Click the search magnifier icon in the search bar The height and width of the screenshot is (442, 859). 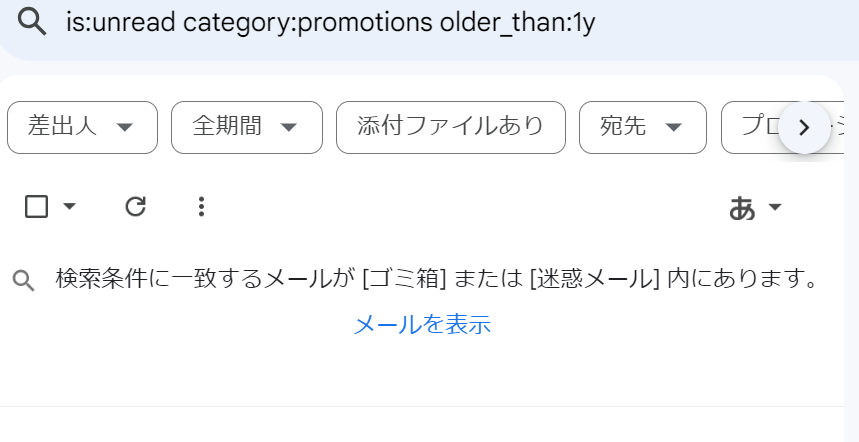(32, 23)
